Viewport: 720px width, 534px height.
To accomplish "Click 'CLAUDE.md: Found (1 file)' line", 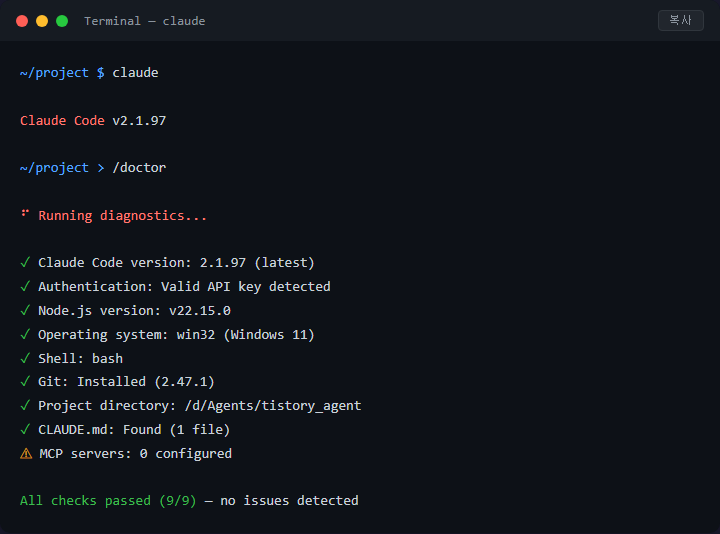I will 134,430.
